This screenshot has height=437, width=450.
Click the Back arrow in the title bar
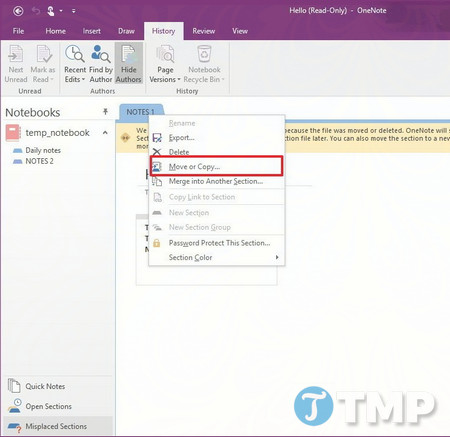coord(18,11)
